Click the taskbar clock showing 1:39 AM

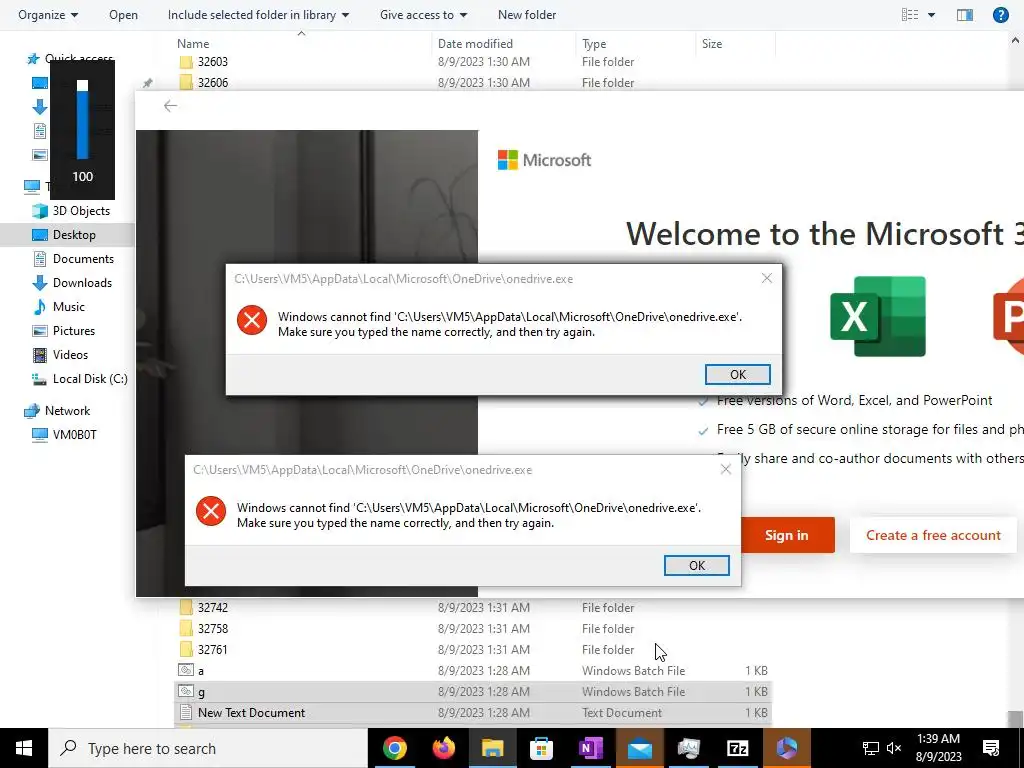click(x=938, y=748)
